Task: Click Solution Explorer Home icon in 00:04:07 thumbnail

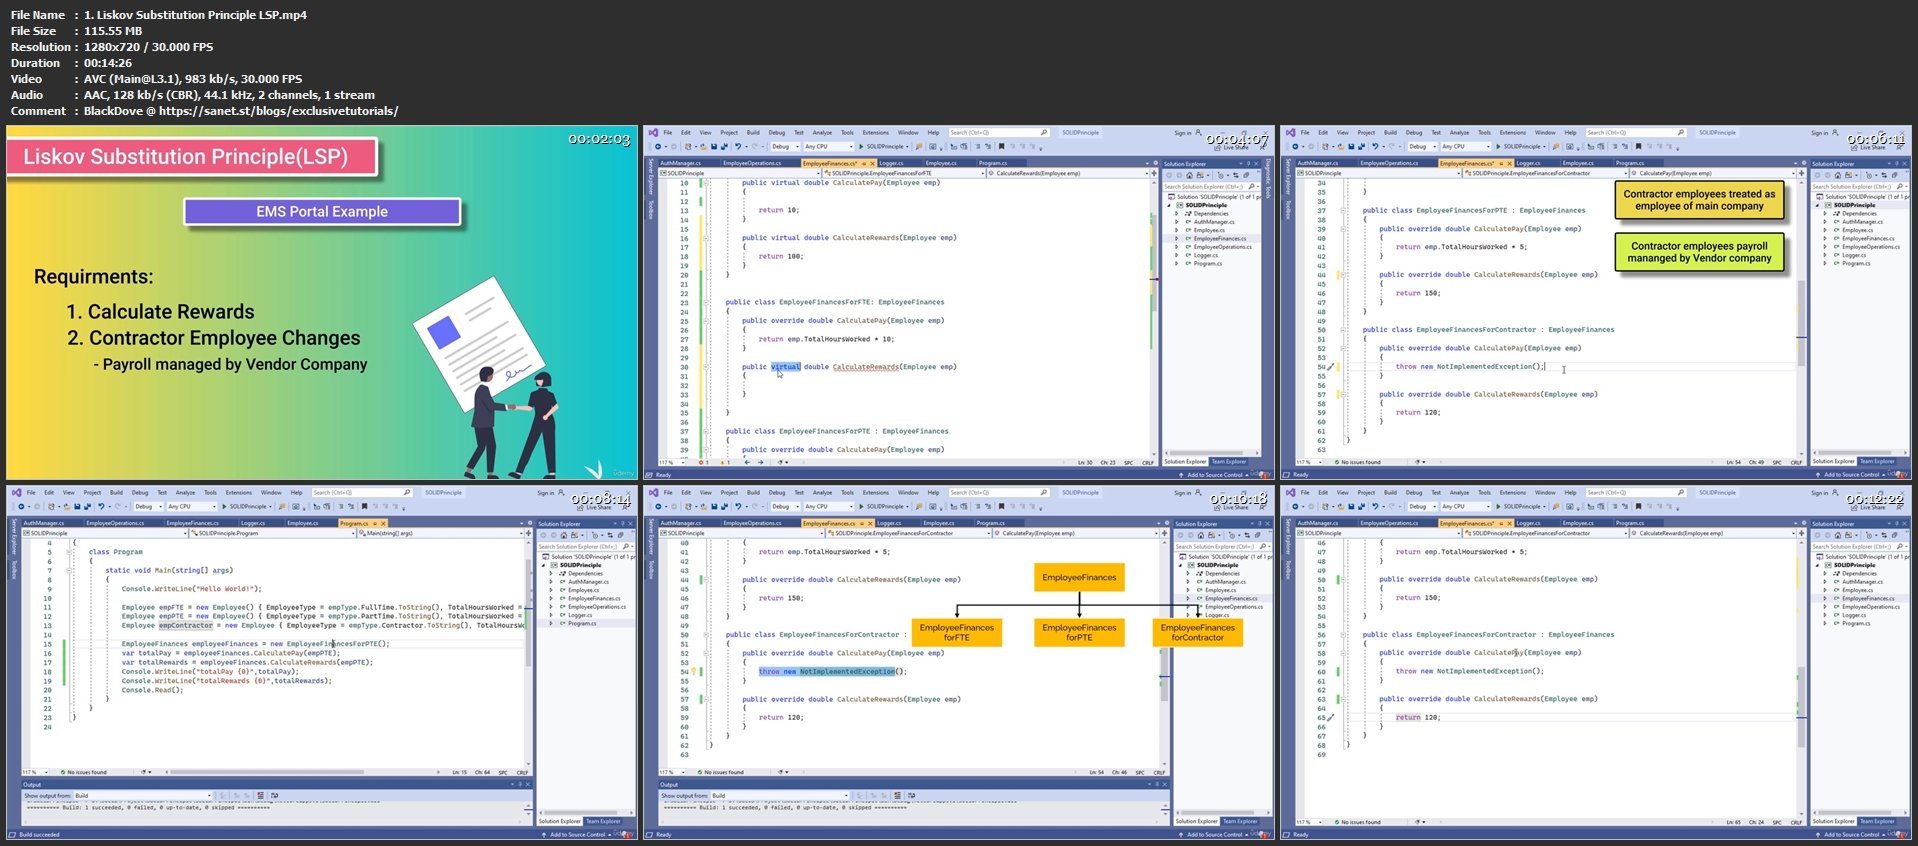Action: (1189, 175)
